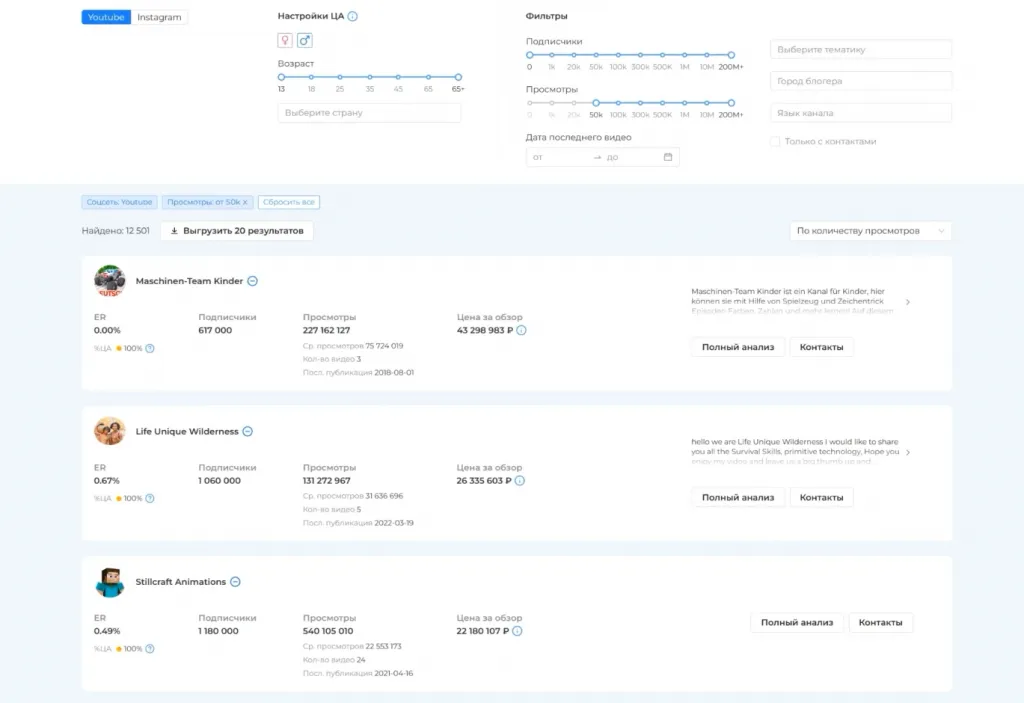This screenshot has width=1024, height=703.
Task: Open the Выберите тематику dropdown
Action: pyautogui.click(x=861, y=50)
